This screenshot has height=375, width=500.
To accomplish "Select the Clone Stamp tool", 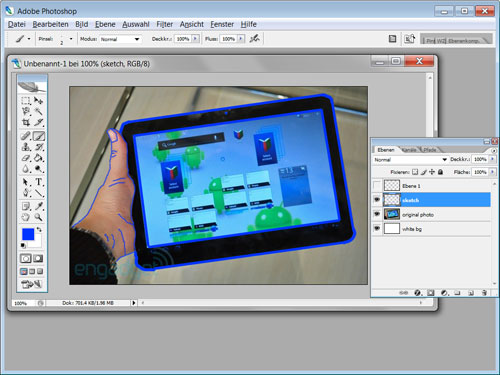I will pyautogui.click(x=26, y=147).
